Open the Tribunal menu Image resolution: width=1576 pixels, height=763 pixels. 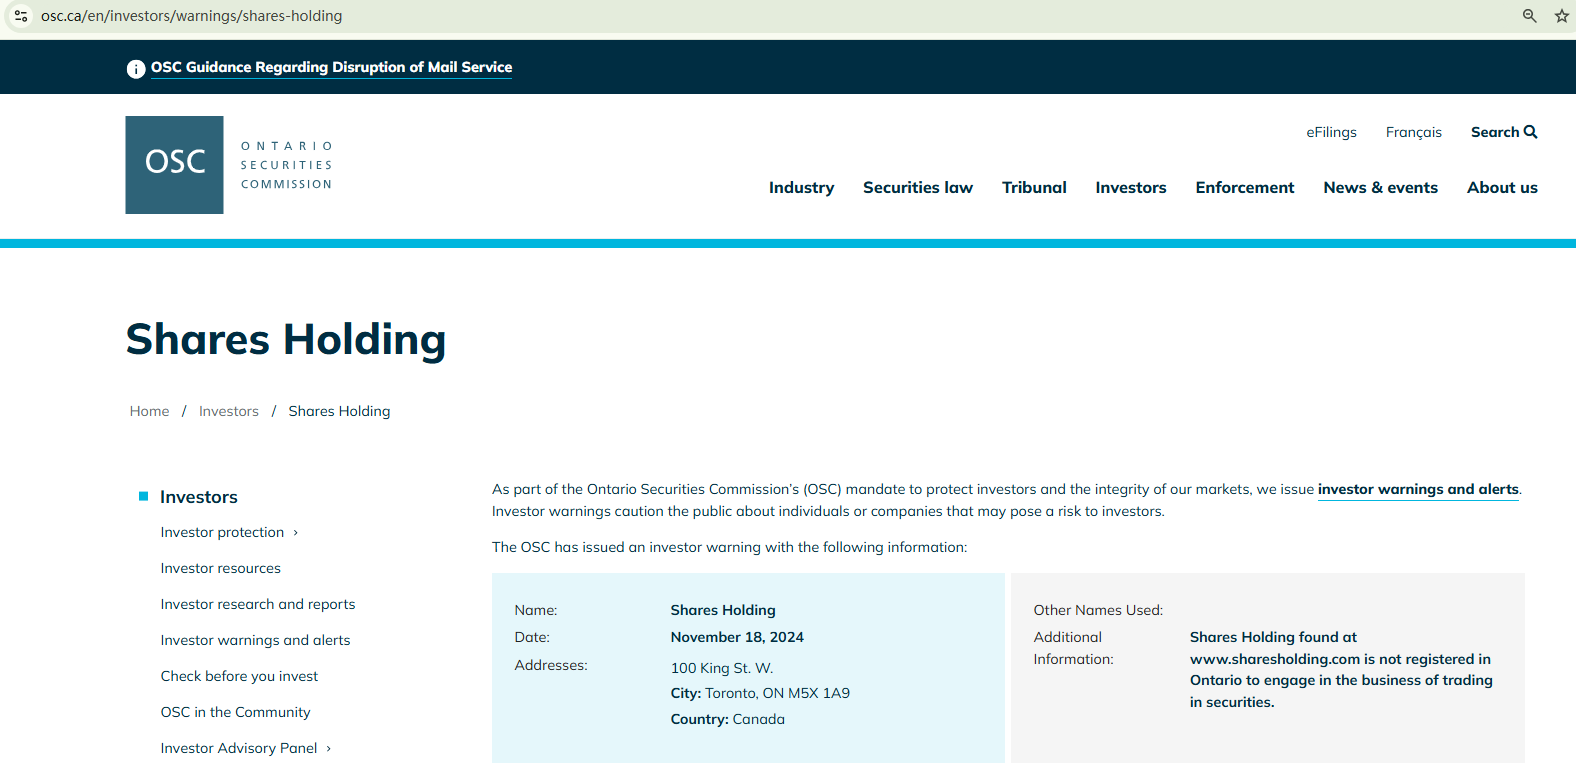click(1034, 188)
